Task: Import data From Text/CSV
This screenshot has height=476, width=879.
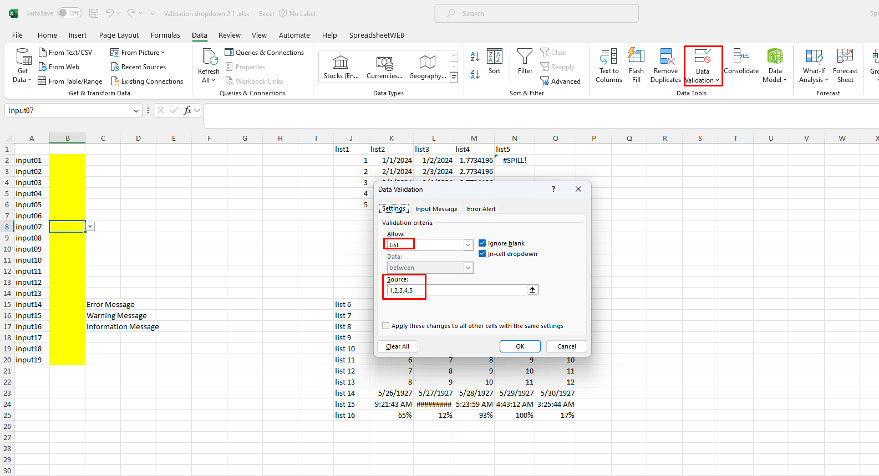Action: coord(66,52)
